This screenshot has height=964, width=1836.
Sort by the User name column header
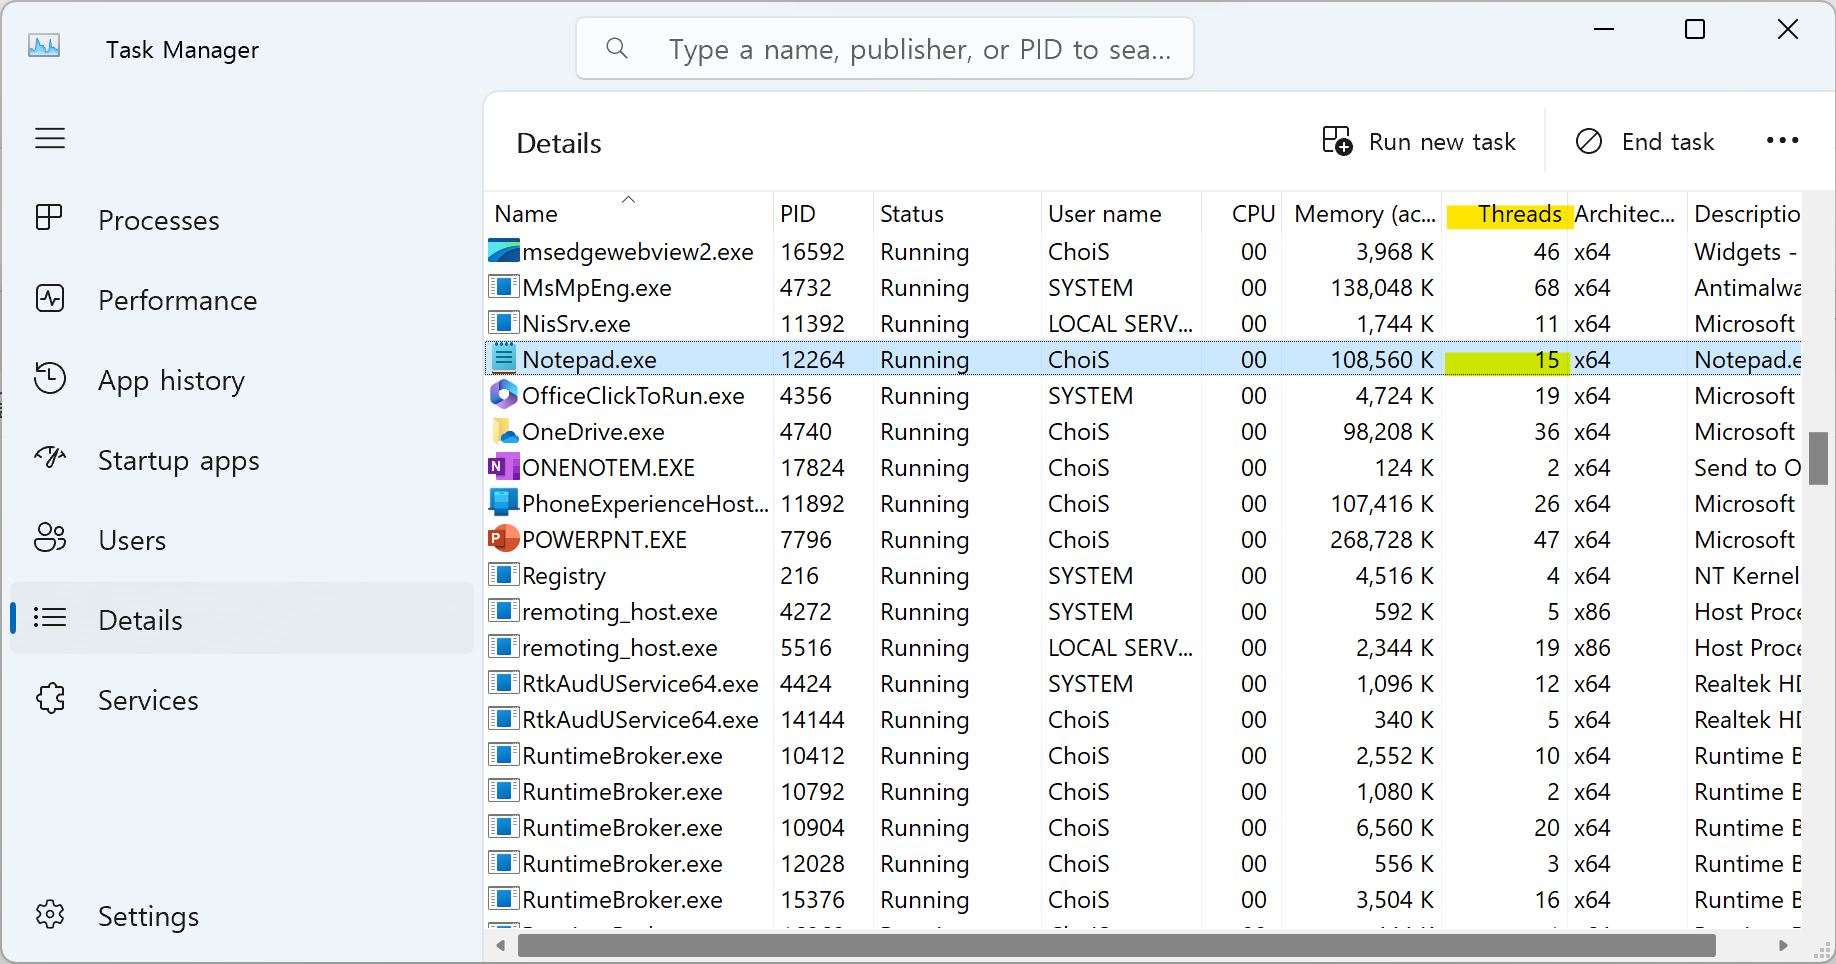click(x=1121, y=213)
